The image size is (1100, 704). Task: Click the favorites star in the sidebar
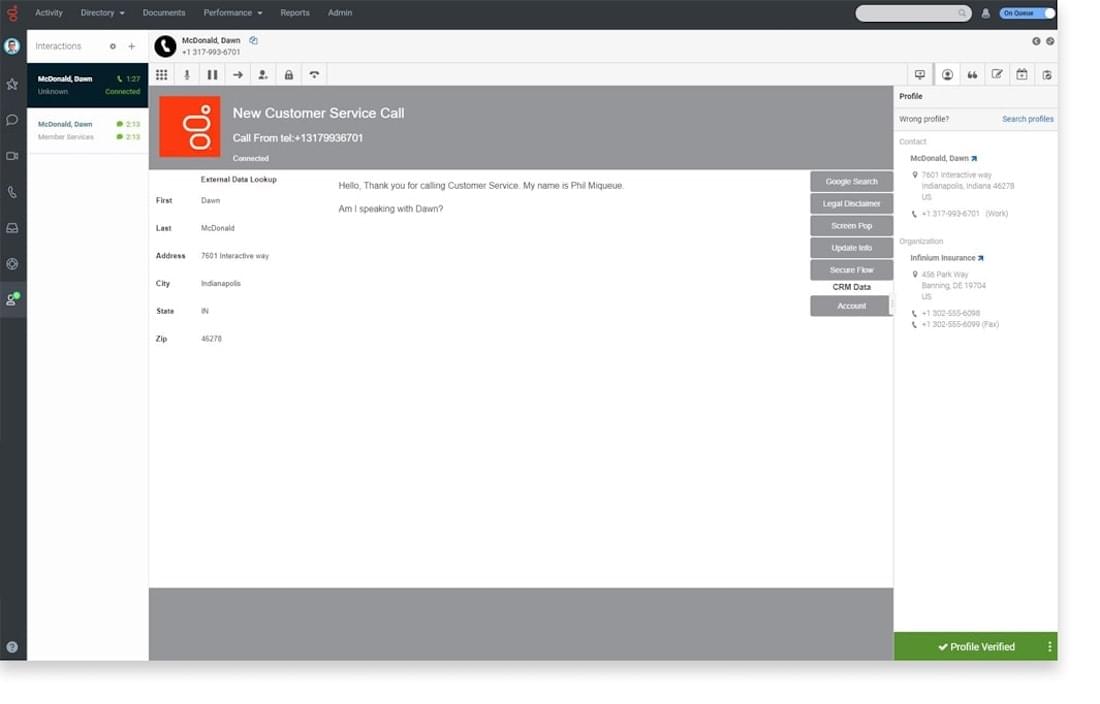pyautogui.click(x=12, y=83)
